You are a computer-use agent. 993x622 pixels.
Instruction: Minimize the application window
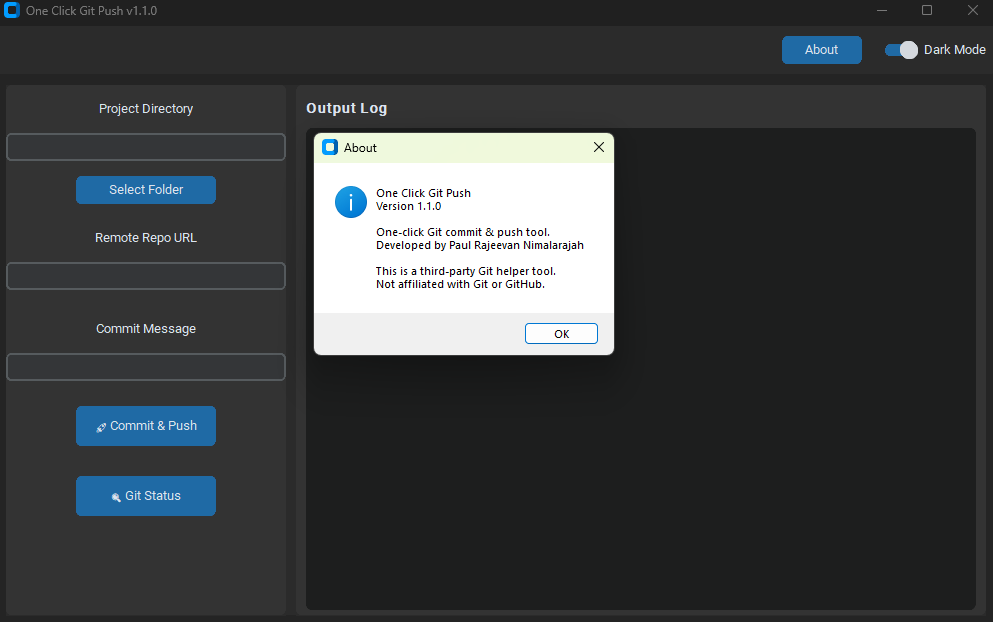click(880, 11)
